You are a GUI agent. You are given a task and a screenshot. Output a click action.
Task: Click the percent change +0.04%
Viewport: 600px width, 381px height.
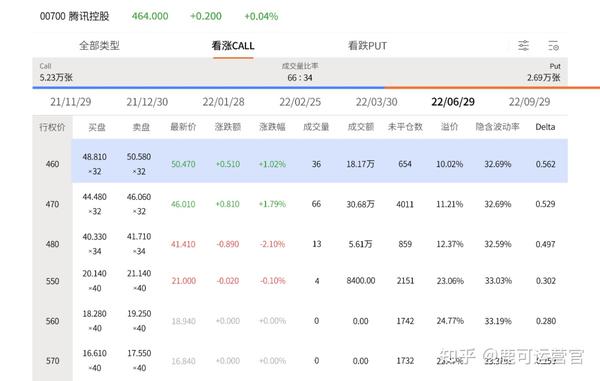(x=261, y=16)
